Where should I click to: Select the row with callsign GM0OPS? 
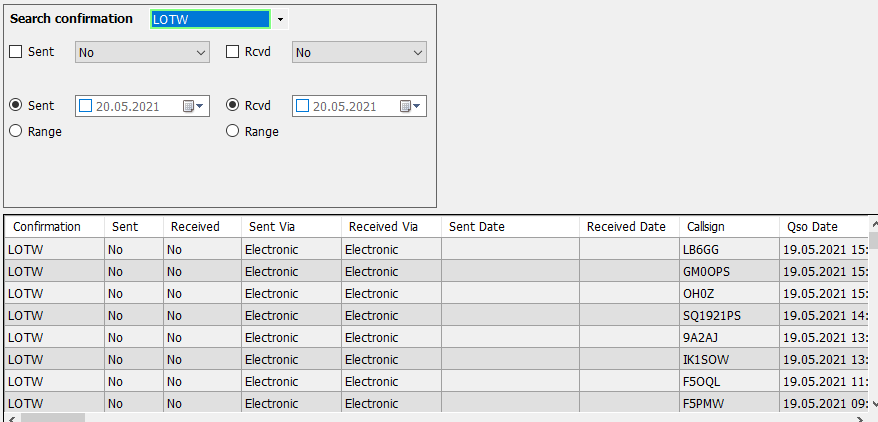click(x=437, y=271)
